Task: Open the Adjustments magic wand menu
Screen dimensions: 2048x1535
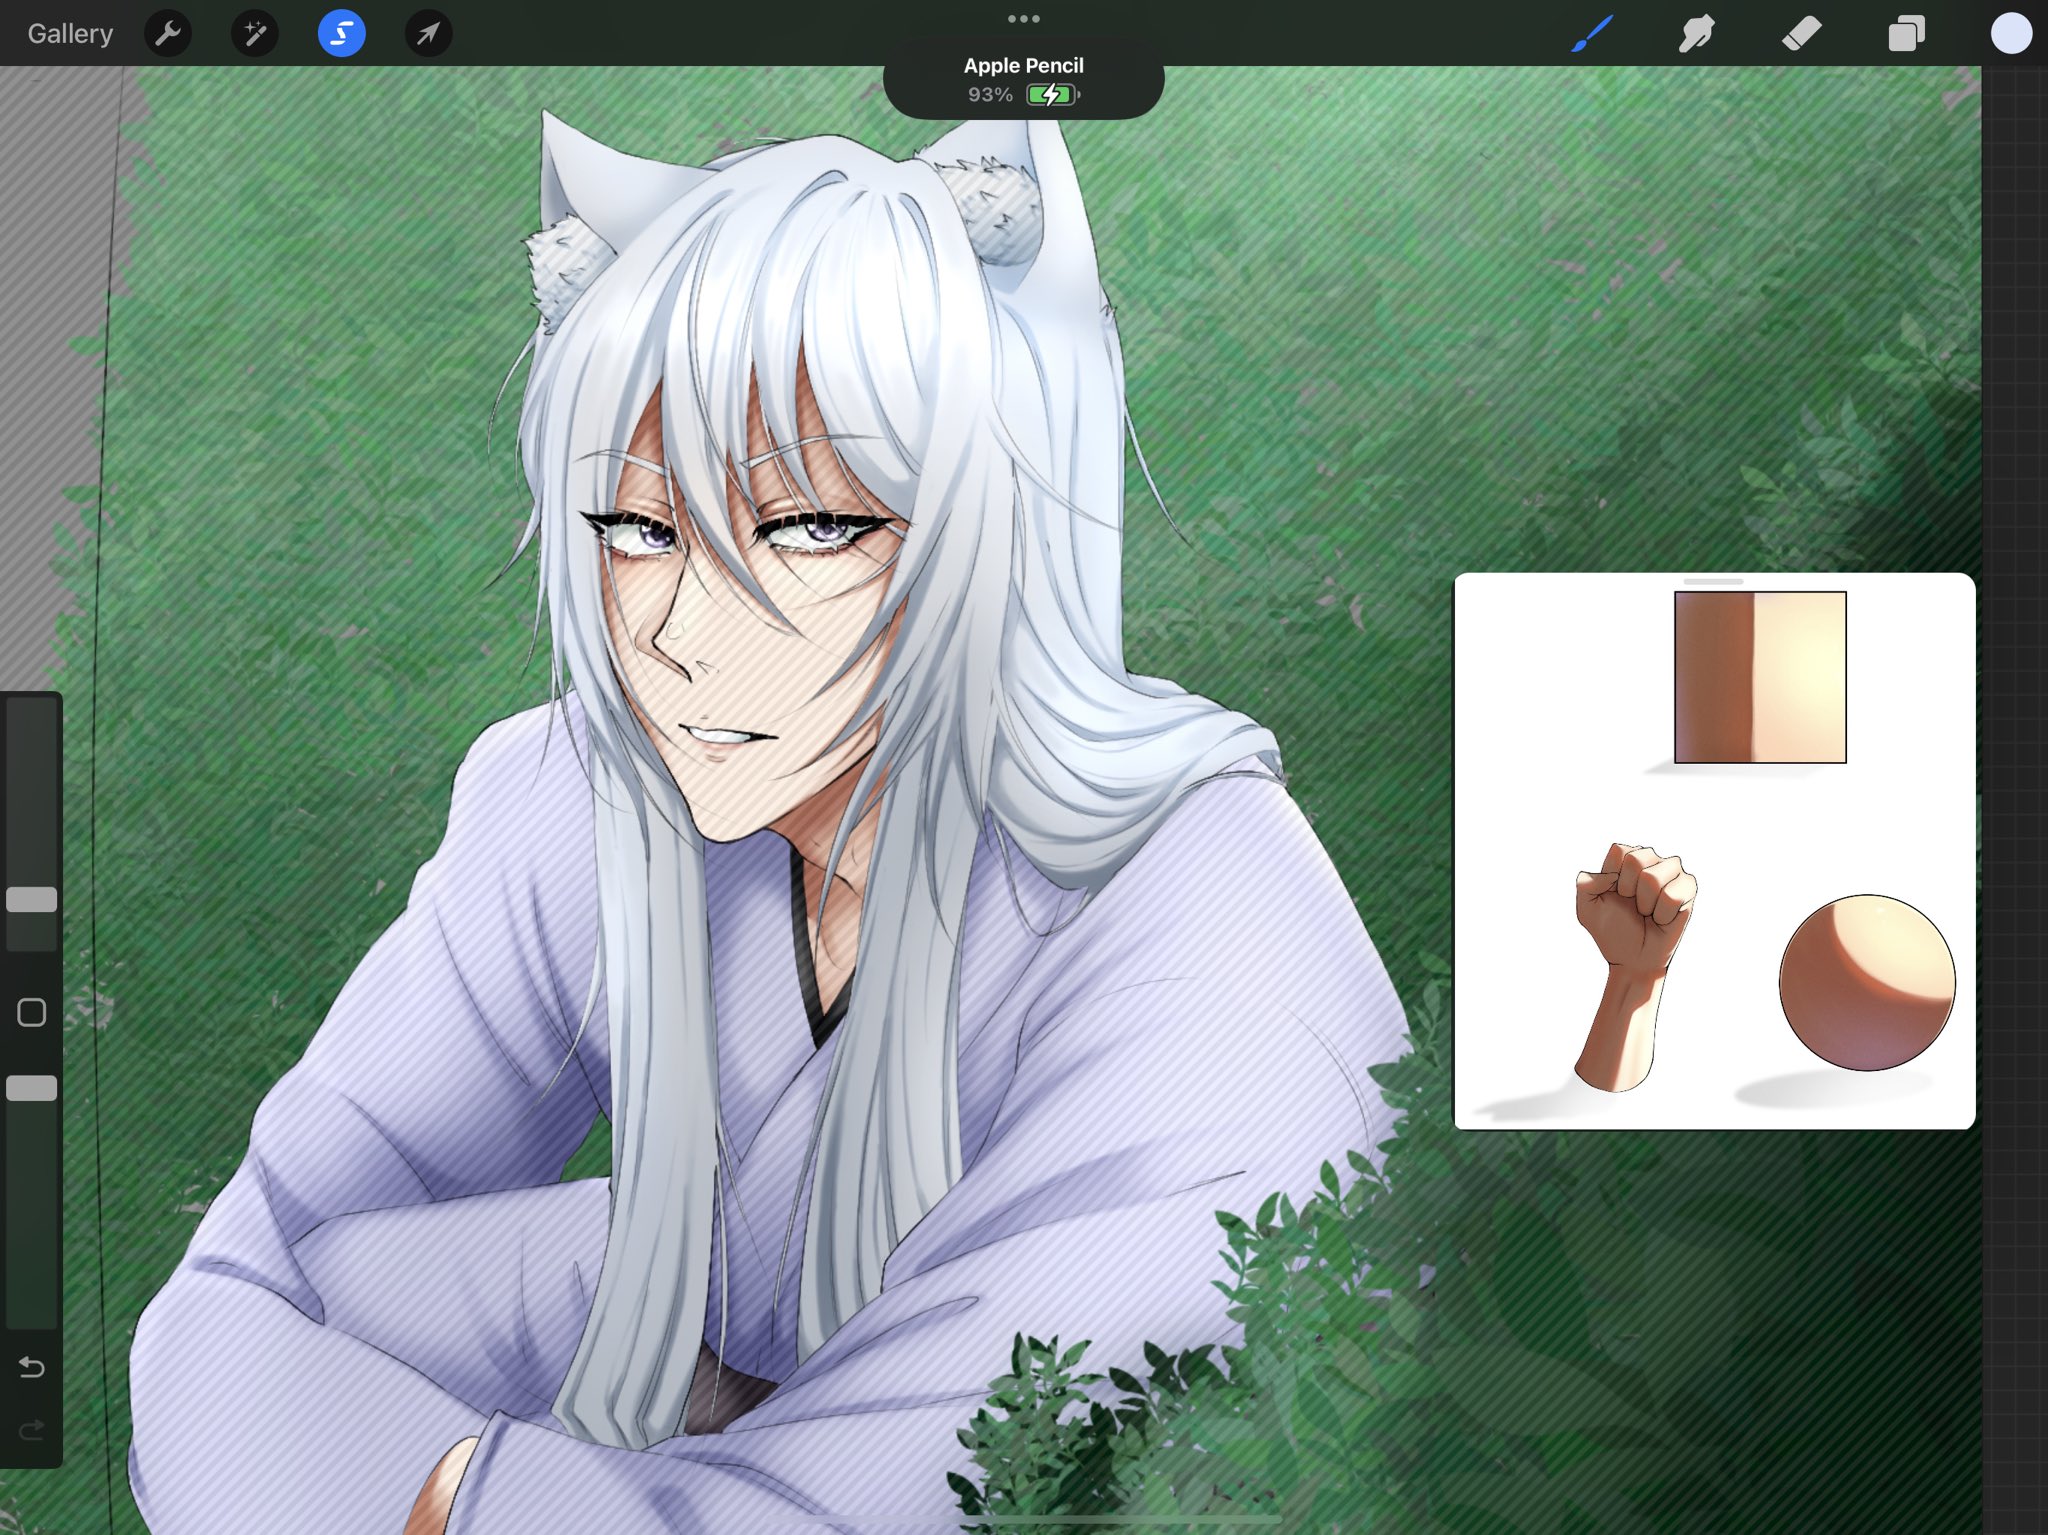Action: pos(255,34)
